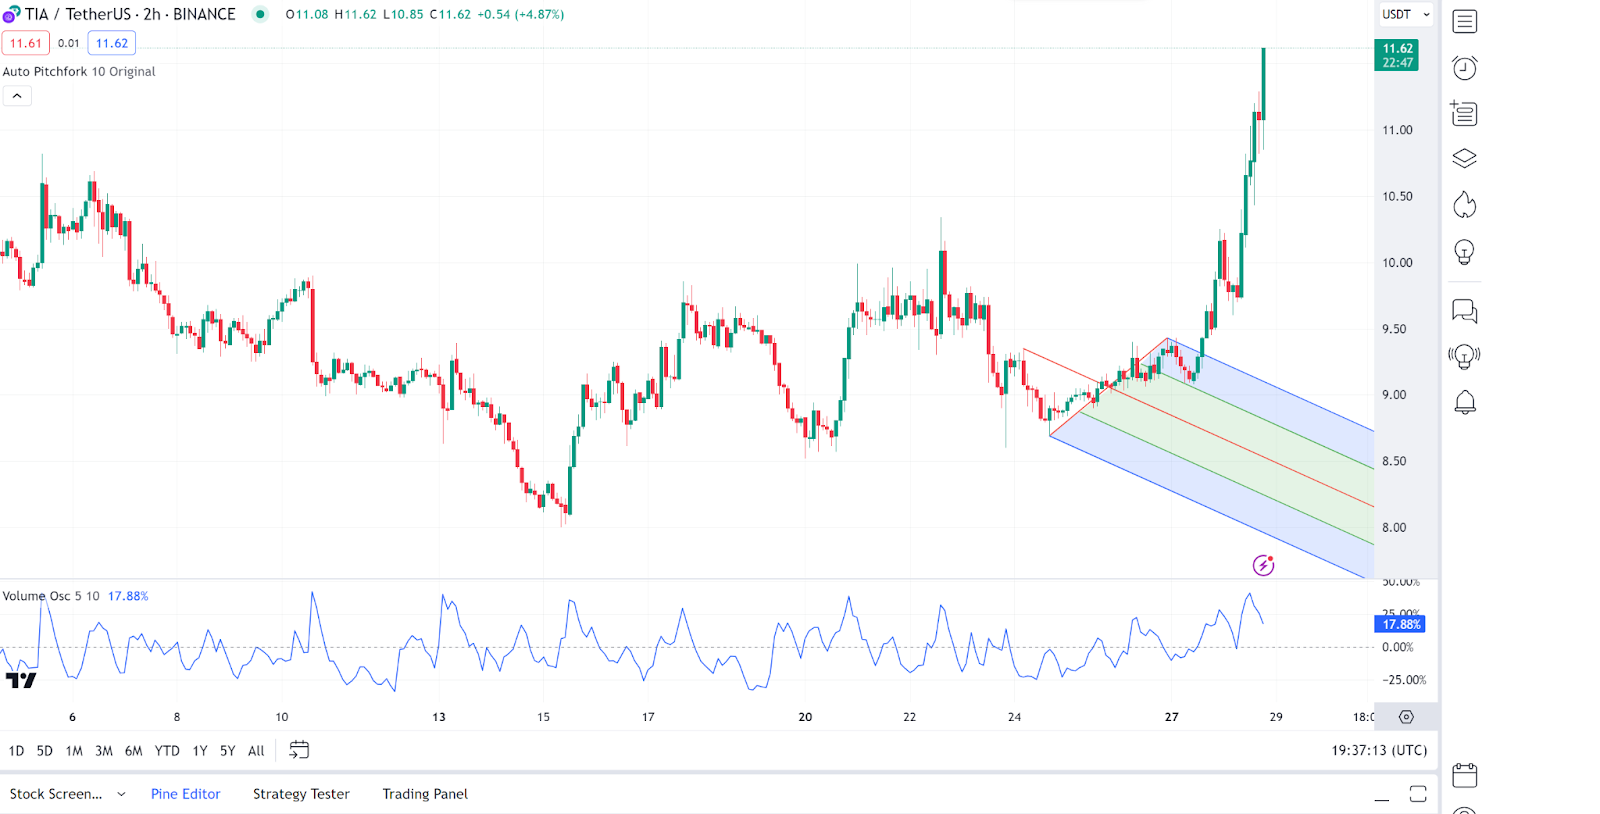Select the 5Y time range
The height and width of the screenshot is (814, 1600).
(228, 751)
